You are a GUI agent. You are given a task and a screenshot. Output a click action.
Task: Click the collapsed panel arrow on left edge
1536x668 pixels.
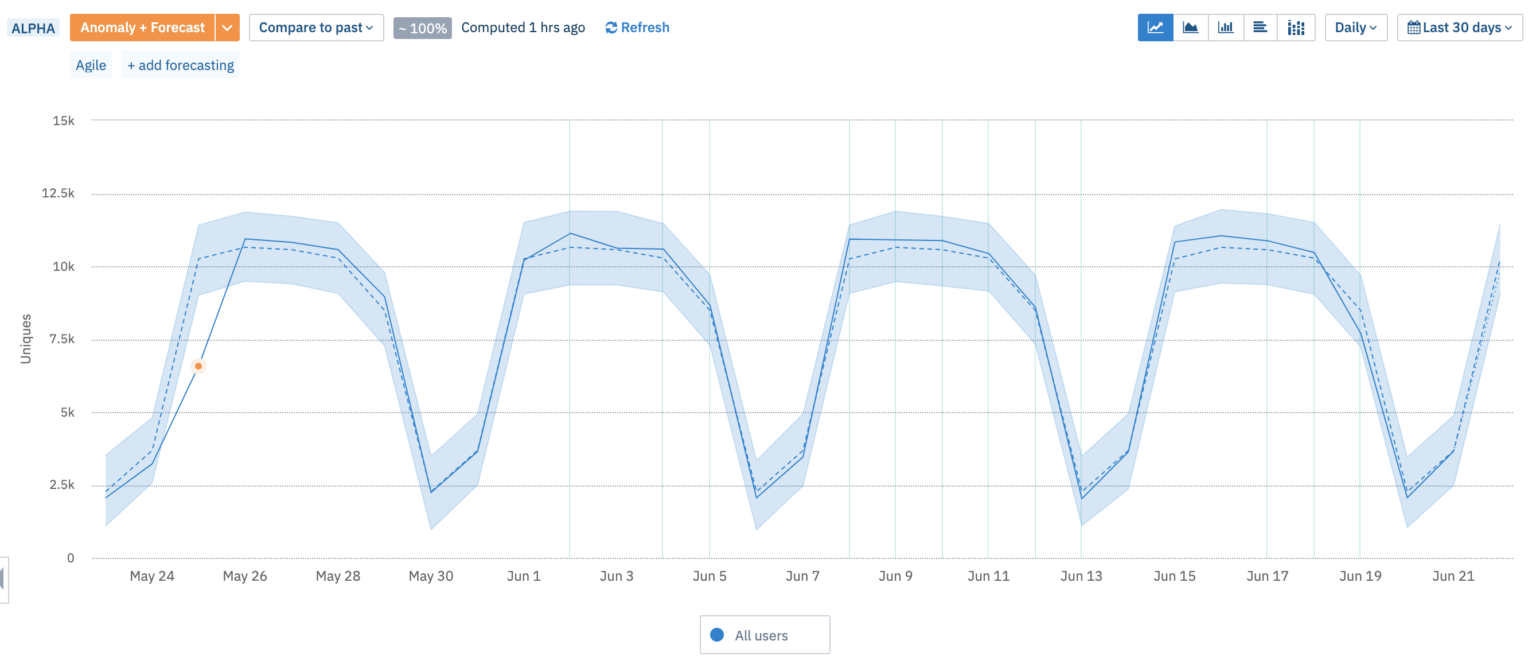point(4,578)
